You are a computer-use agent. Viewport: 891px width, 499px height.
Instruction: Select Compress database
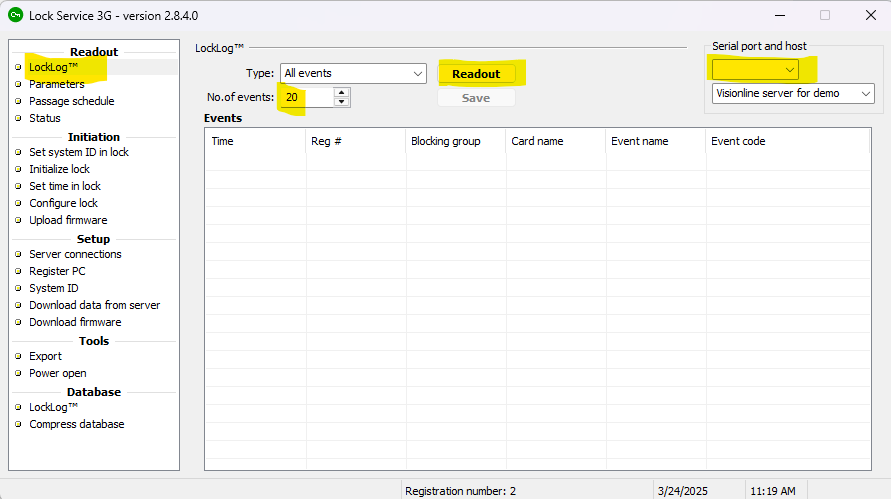pyautogui.click(x=77, y=425)
